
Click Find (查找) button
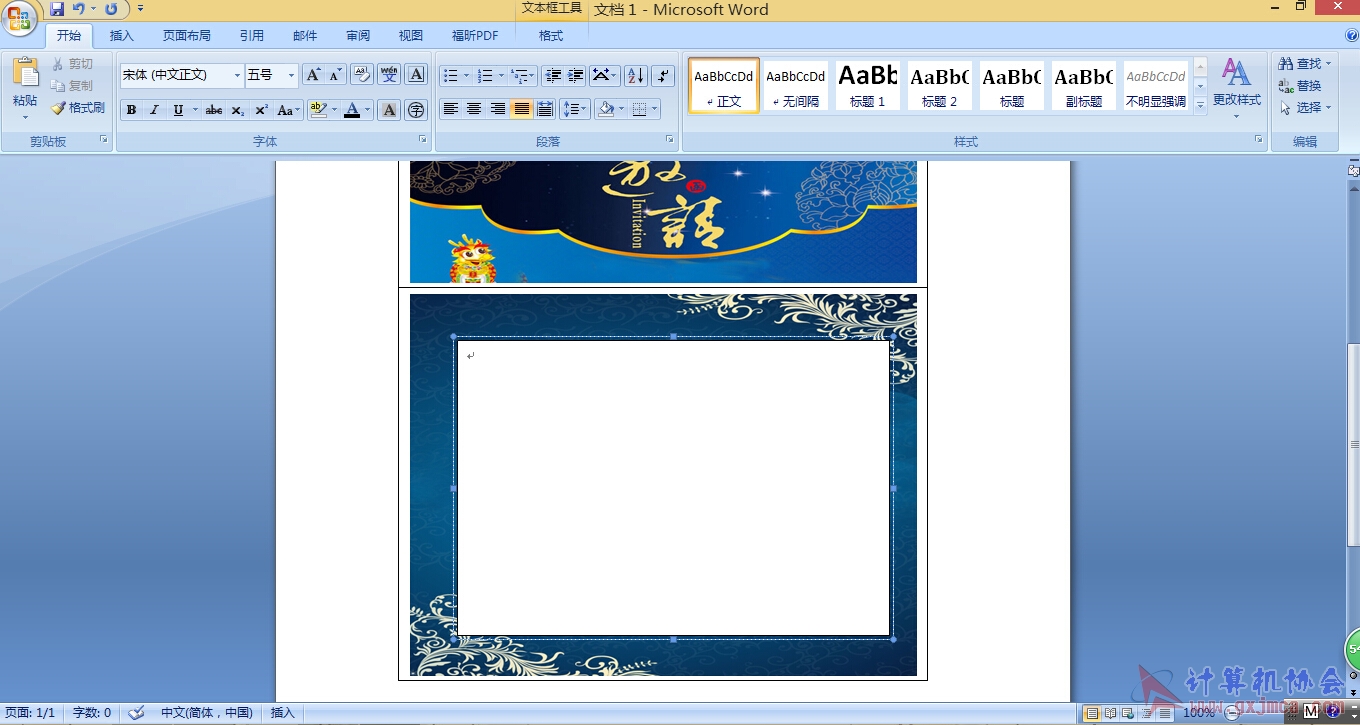pyautogui.click(x=1304, y=64)
